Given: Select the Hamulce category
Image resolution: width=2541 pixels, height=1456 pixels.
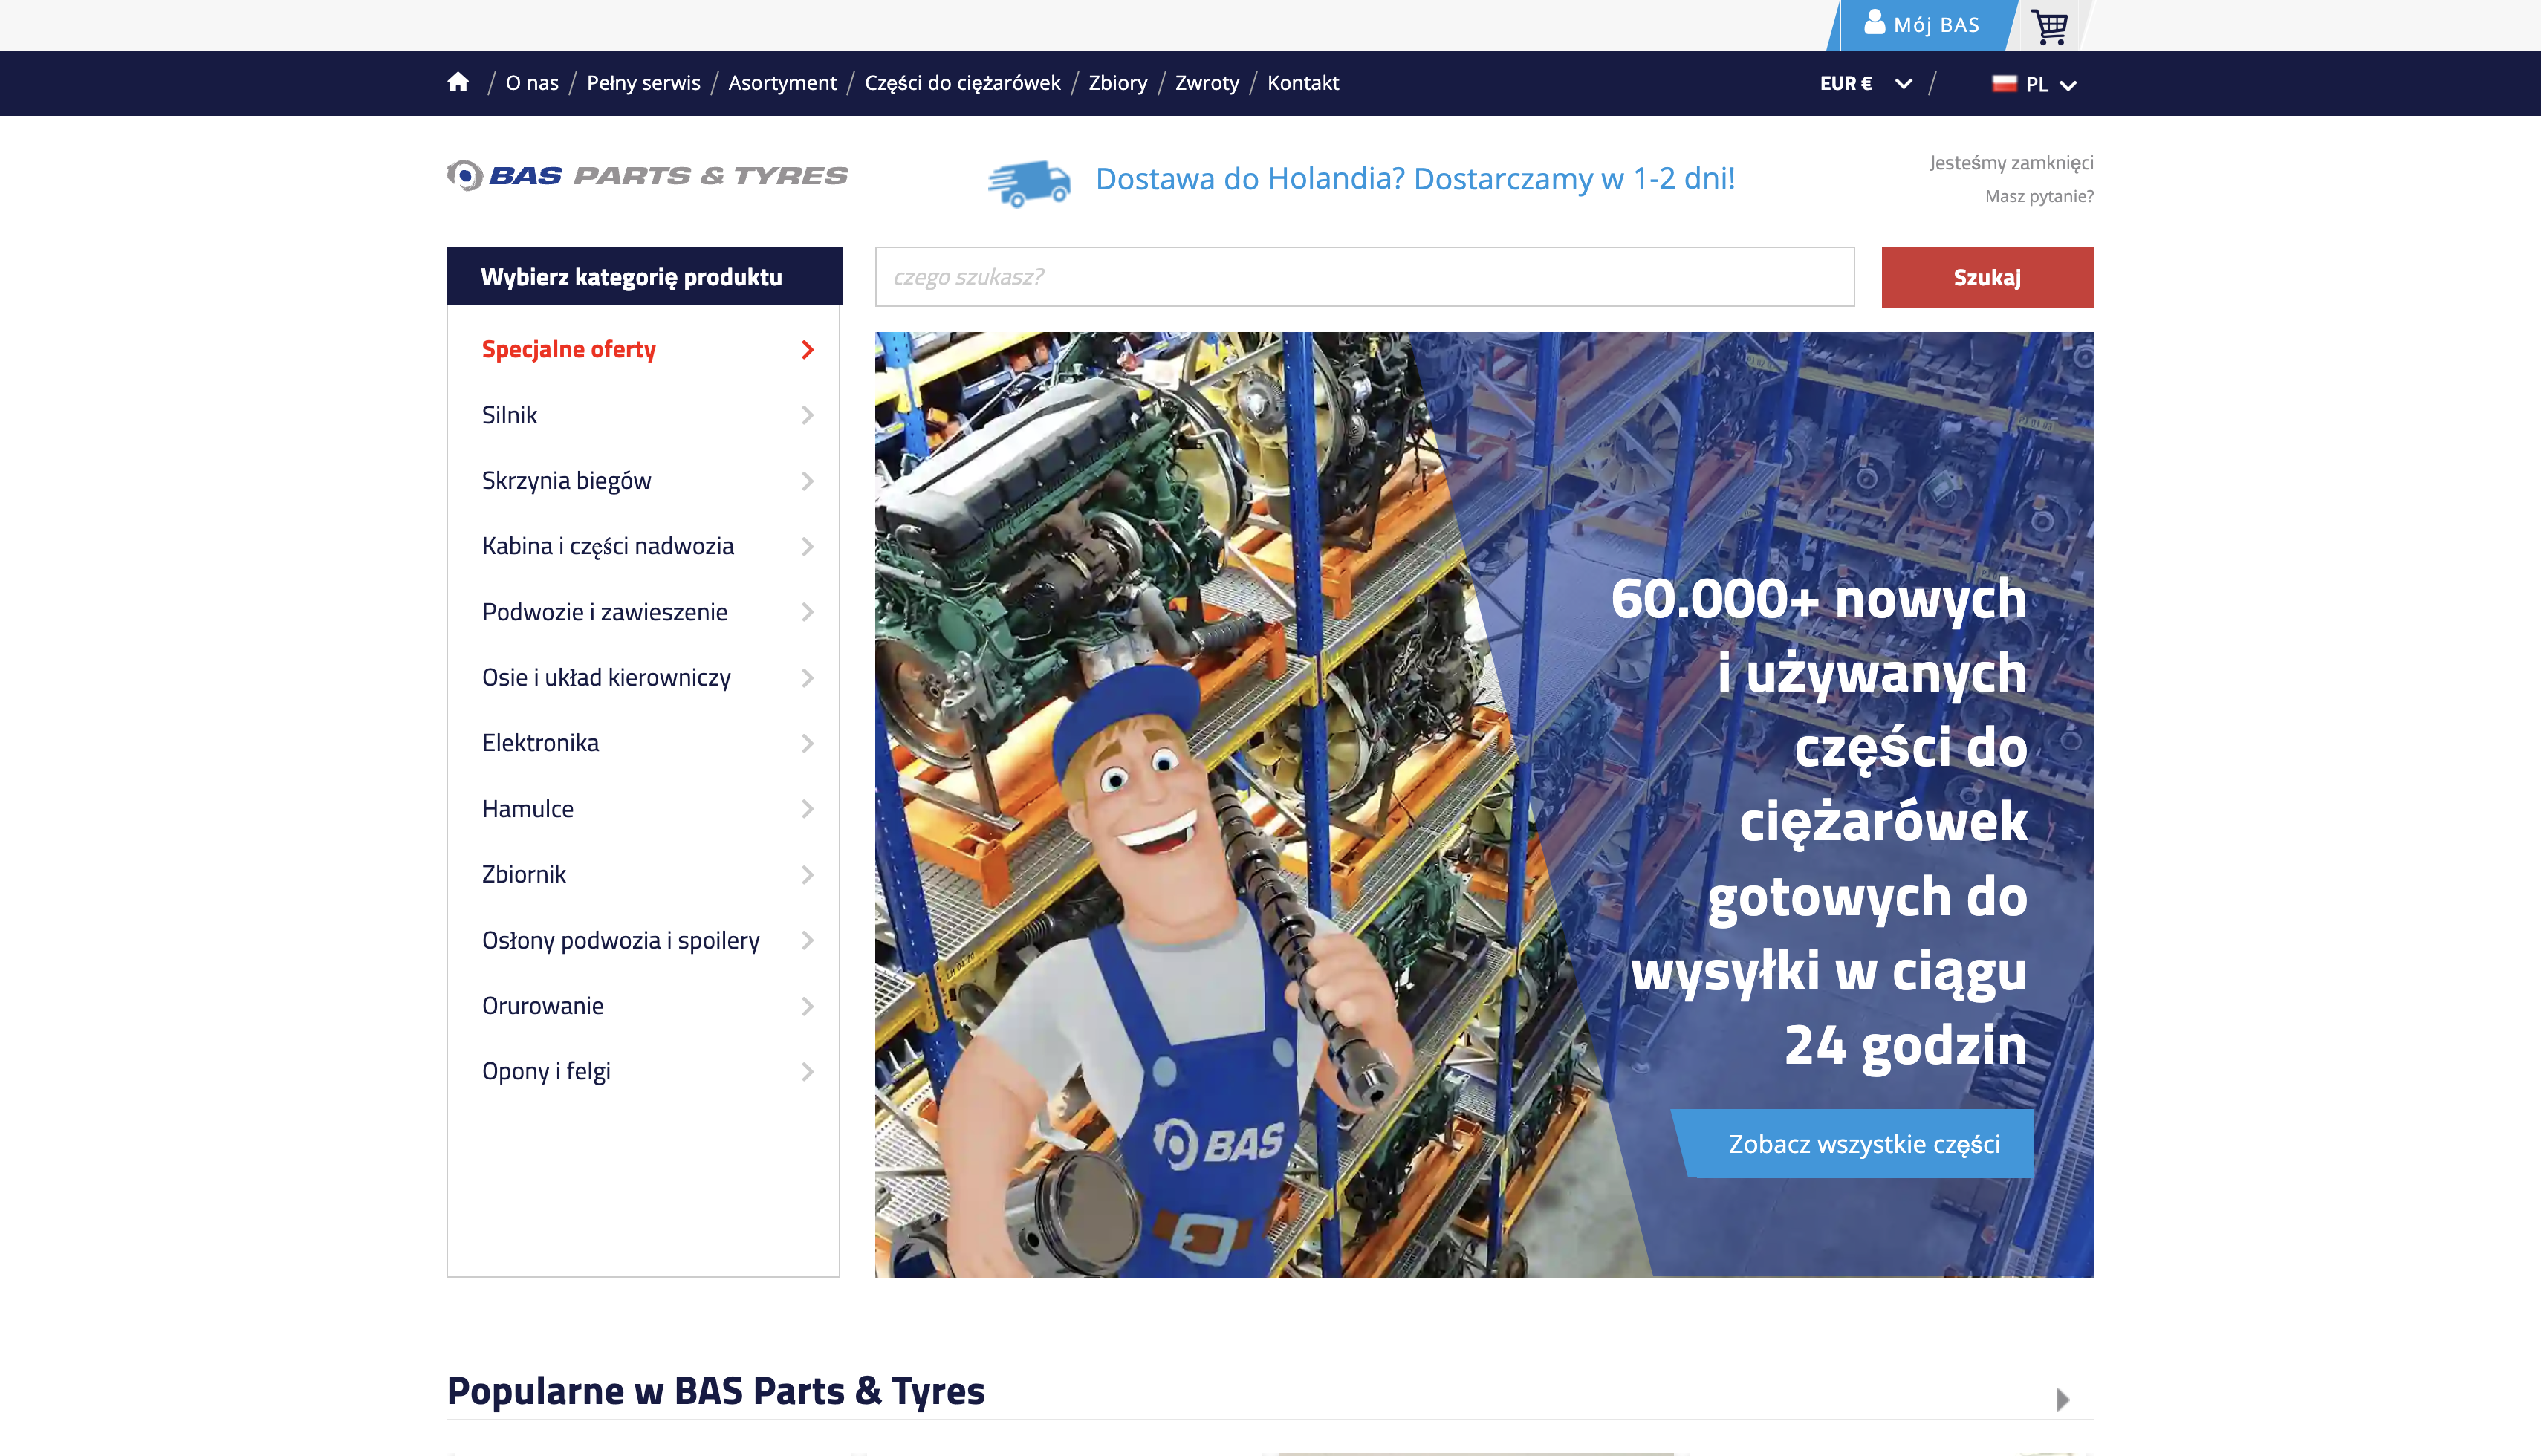Looking at the screenshot, I should [x=528, y=809].
